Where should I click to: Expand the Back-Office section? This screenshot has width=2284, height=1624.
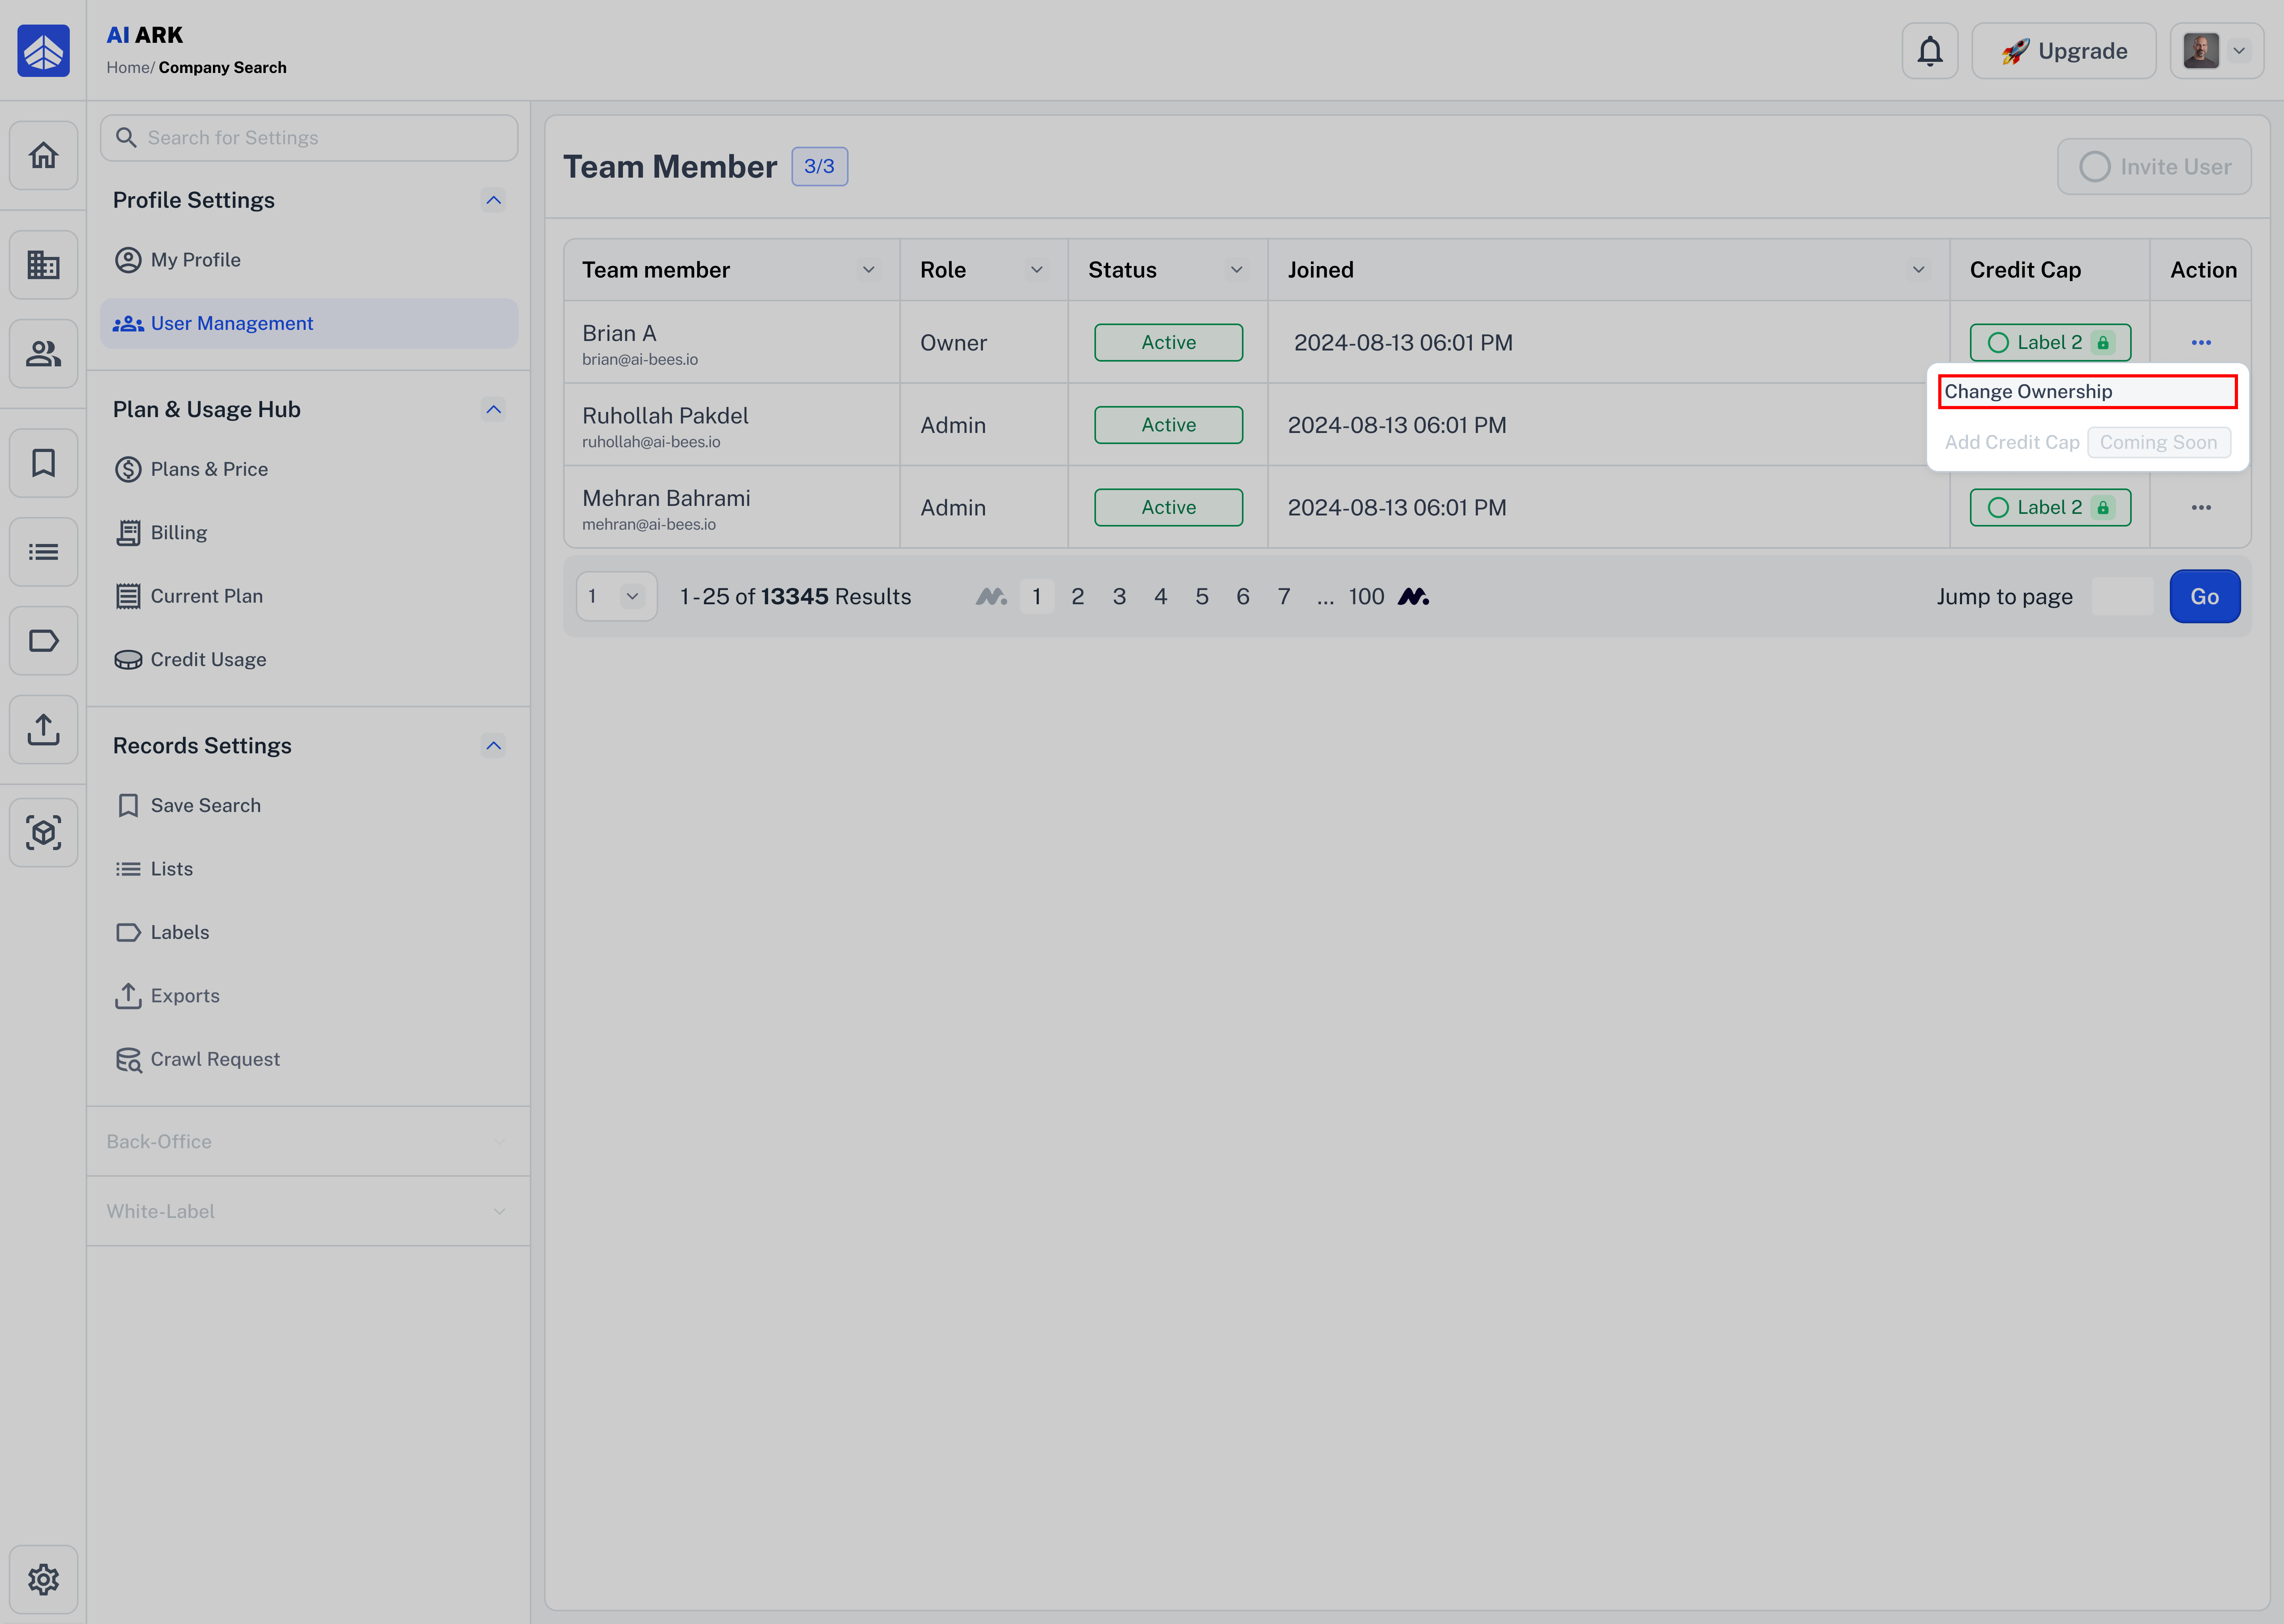pos(308,1142)
